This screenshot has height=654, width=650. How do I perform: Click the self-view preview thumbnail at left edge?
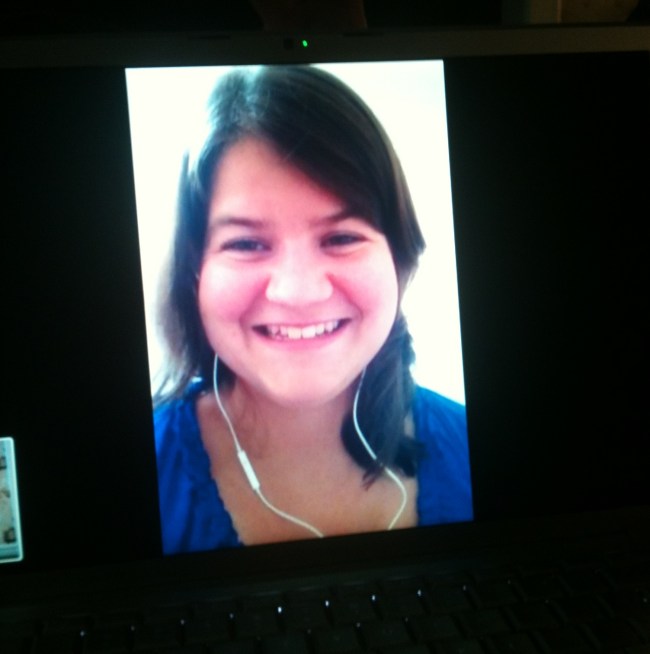(9, 498)
